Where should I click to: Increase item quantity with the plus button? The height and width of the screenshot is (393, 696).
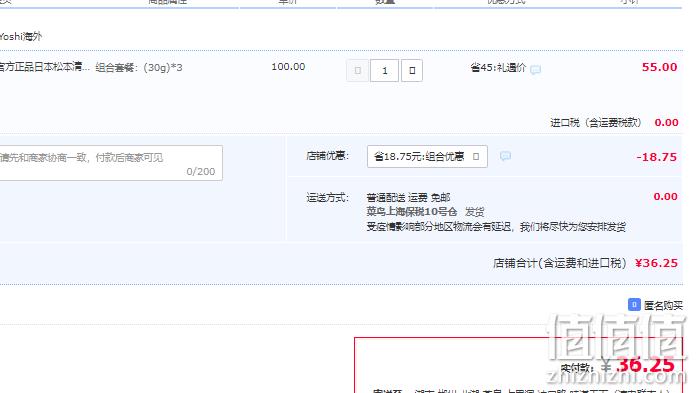pyautogui.click(x=412, y=71)
